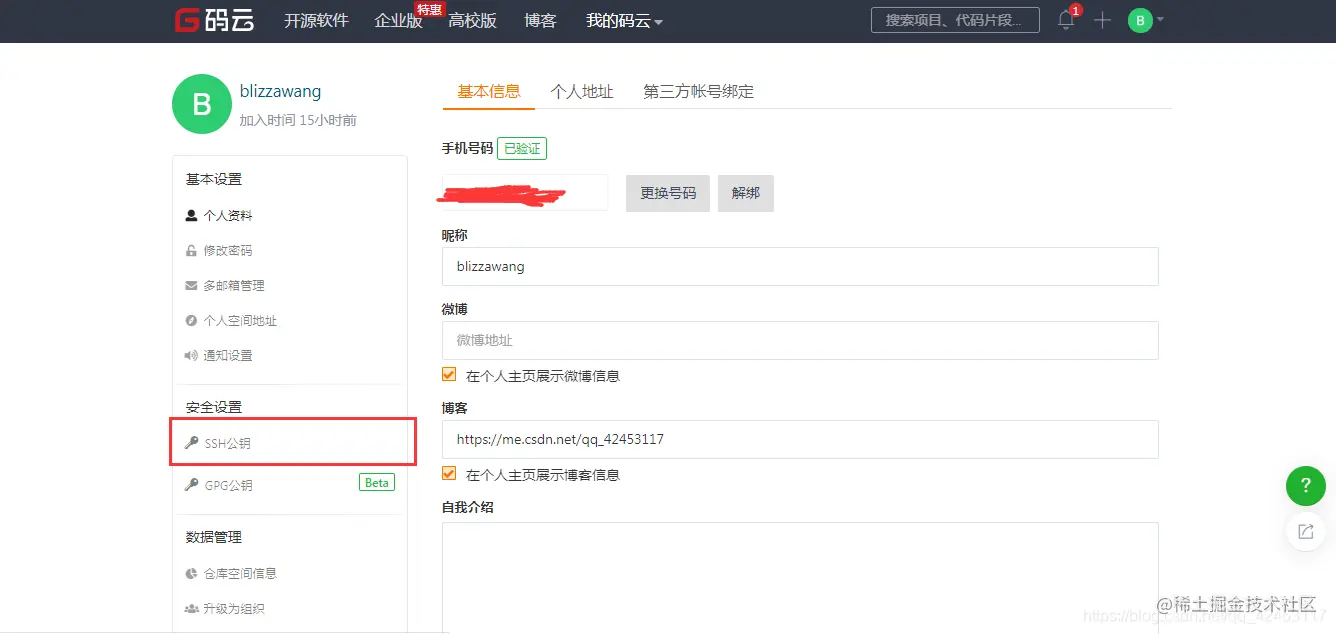Open 博客 in top navigation
The height and width of the screenshot is (634, 1336).
540,20
